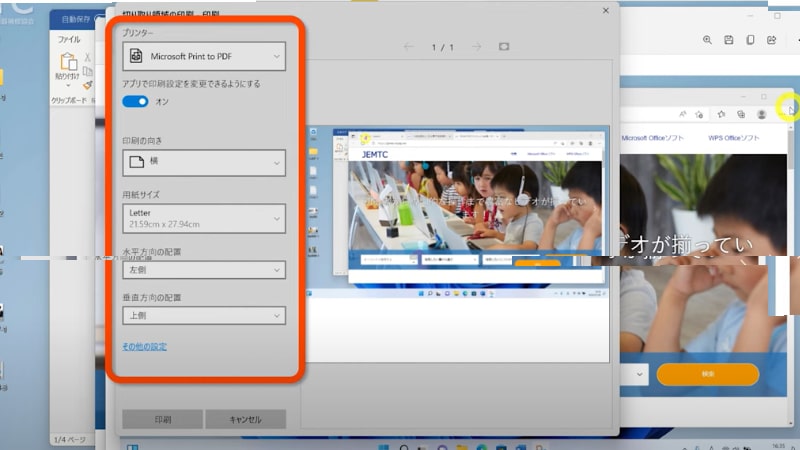Image resolution: width=800 pixels, height=450 pixels.
Task: Click the cut scissors icon in Word
Action: pyautogui.click(x=88, y=57)
